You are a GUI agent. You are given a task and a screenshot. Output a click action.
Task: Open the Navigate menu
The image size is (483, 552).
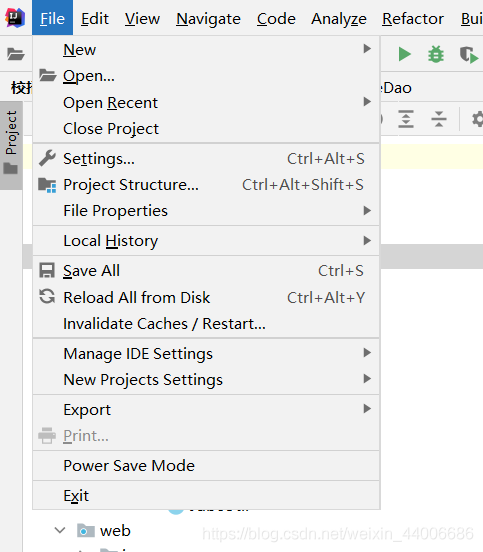pos(208,19)
